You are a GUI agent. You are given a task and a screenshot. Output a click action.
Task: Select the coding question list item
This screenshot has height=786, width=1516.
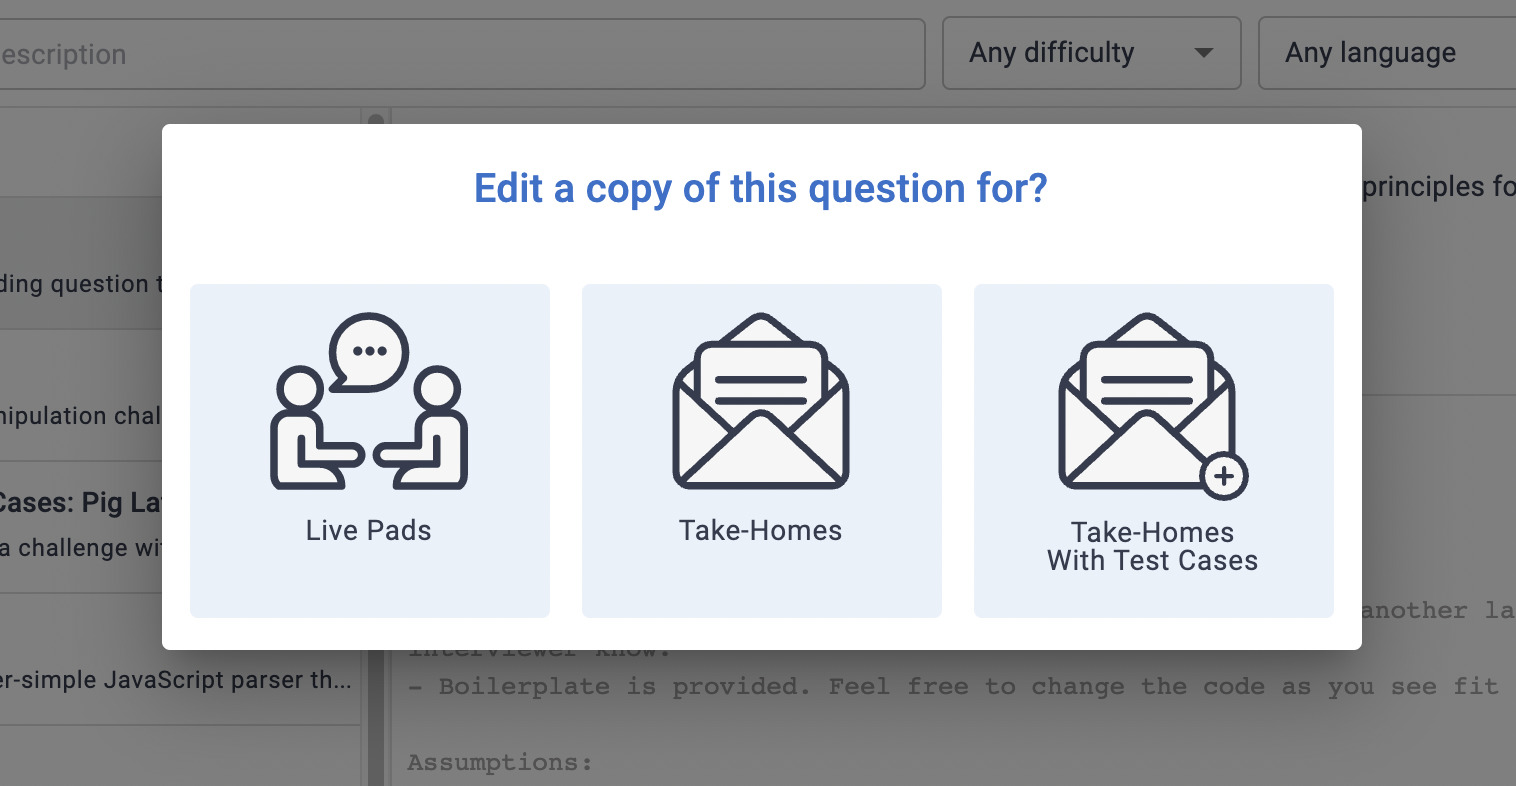coord(80,284)
